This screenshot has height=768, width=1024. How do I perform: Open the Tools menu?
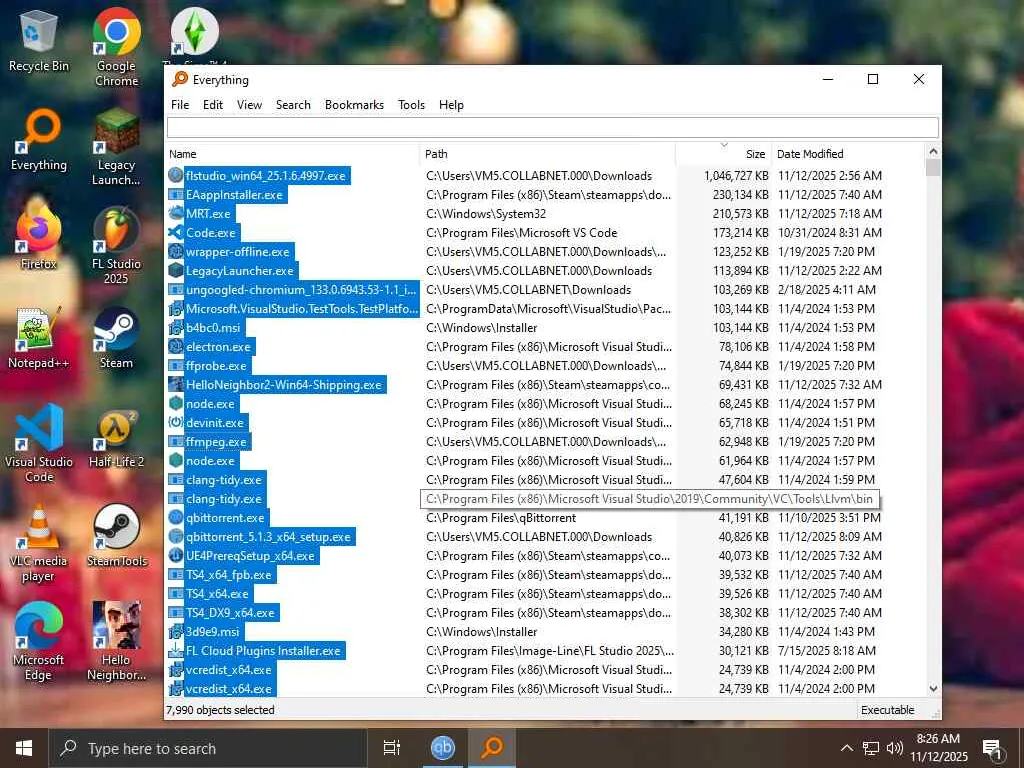[411, 104]
